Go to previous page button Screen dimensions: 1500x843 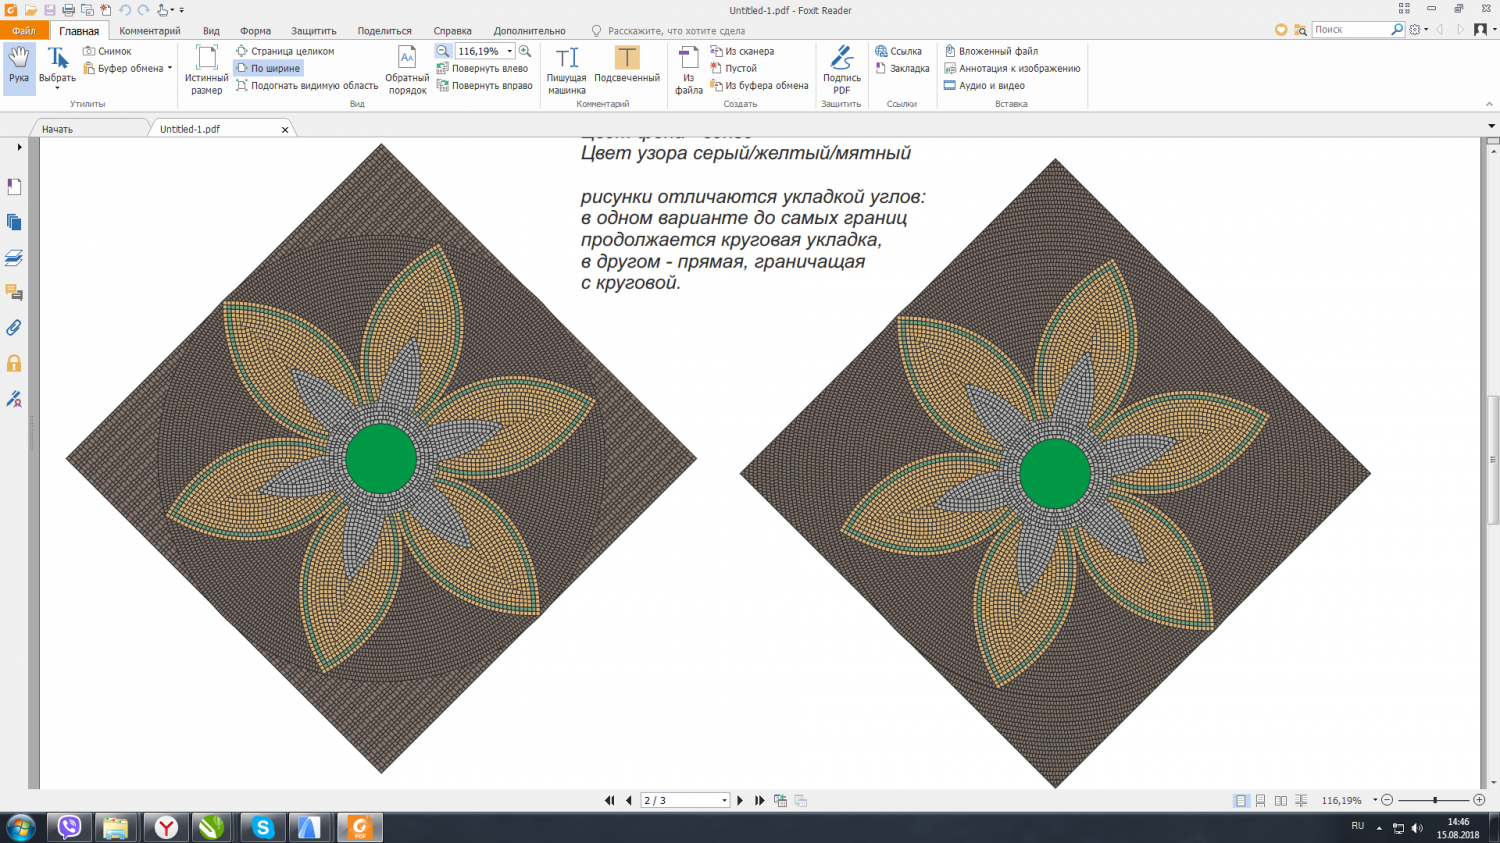[629, 801]
